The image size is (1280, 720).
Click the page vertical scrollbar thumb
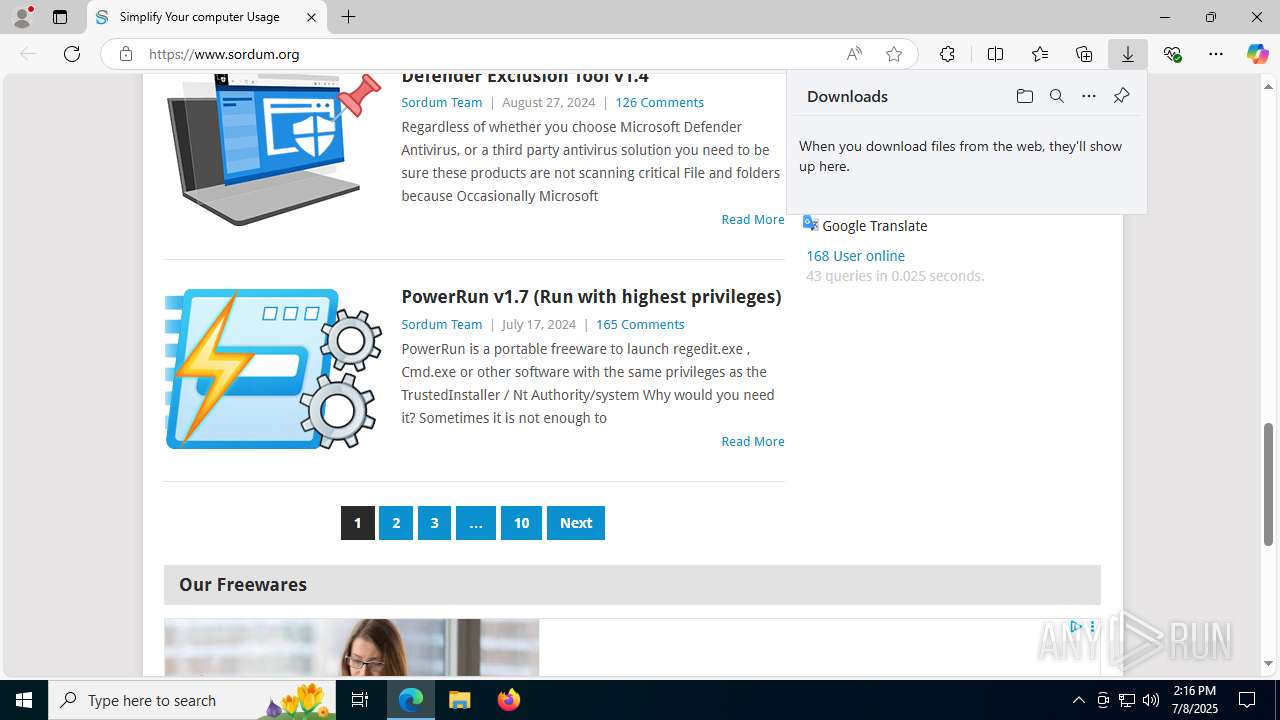pyautogui.click(x=1269, y=485)
